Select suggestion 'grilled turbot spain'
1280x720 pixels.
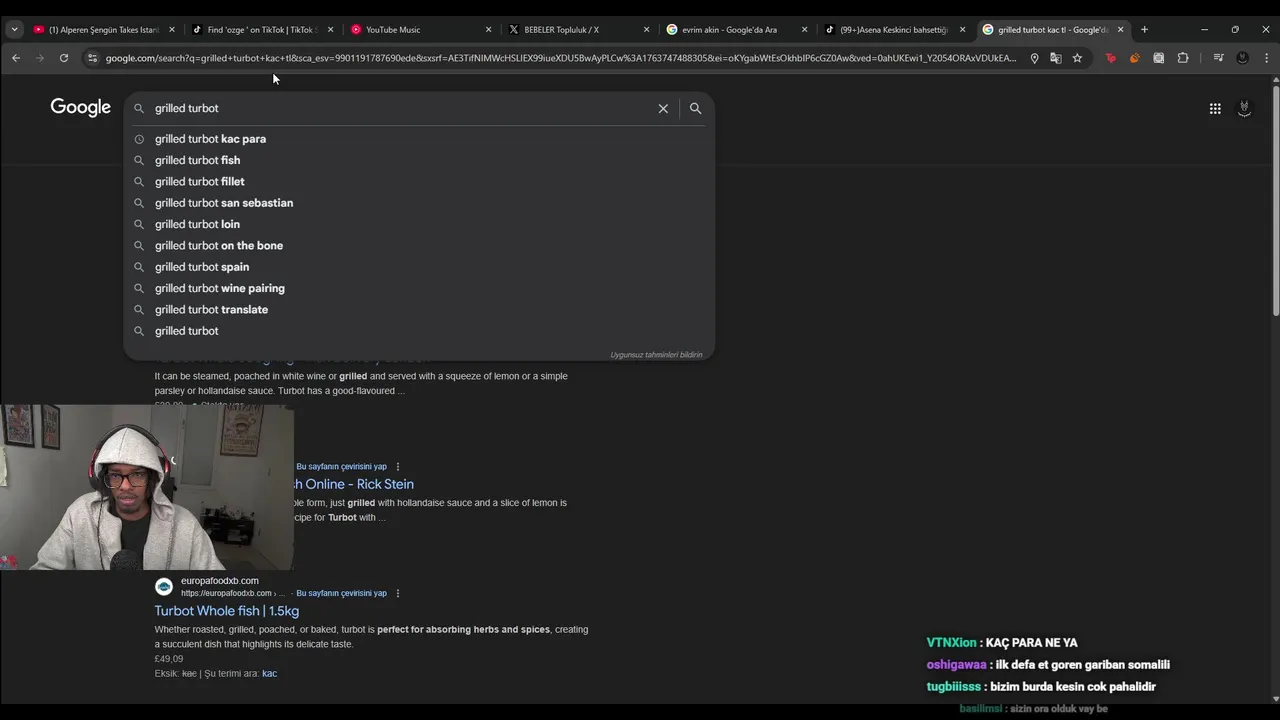(x=419, y=267)
